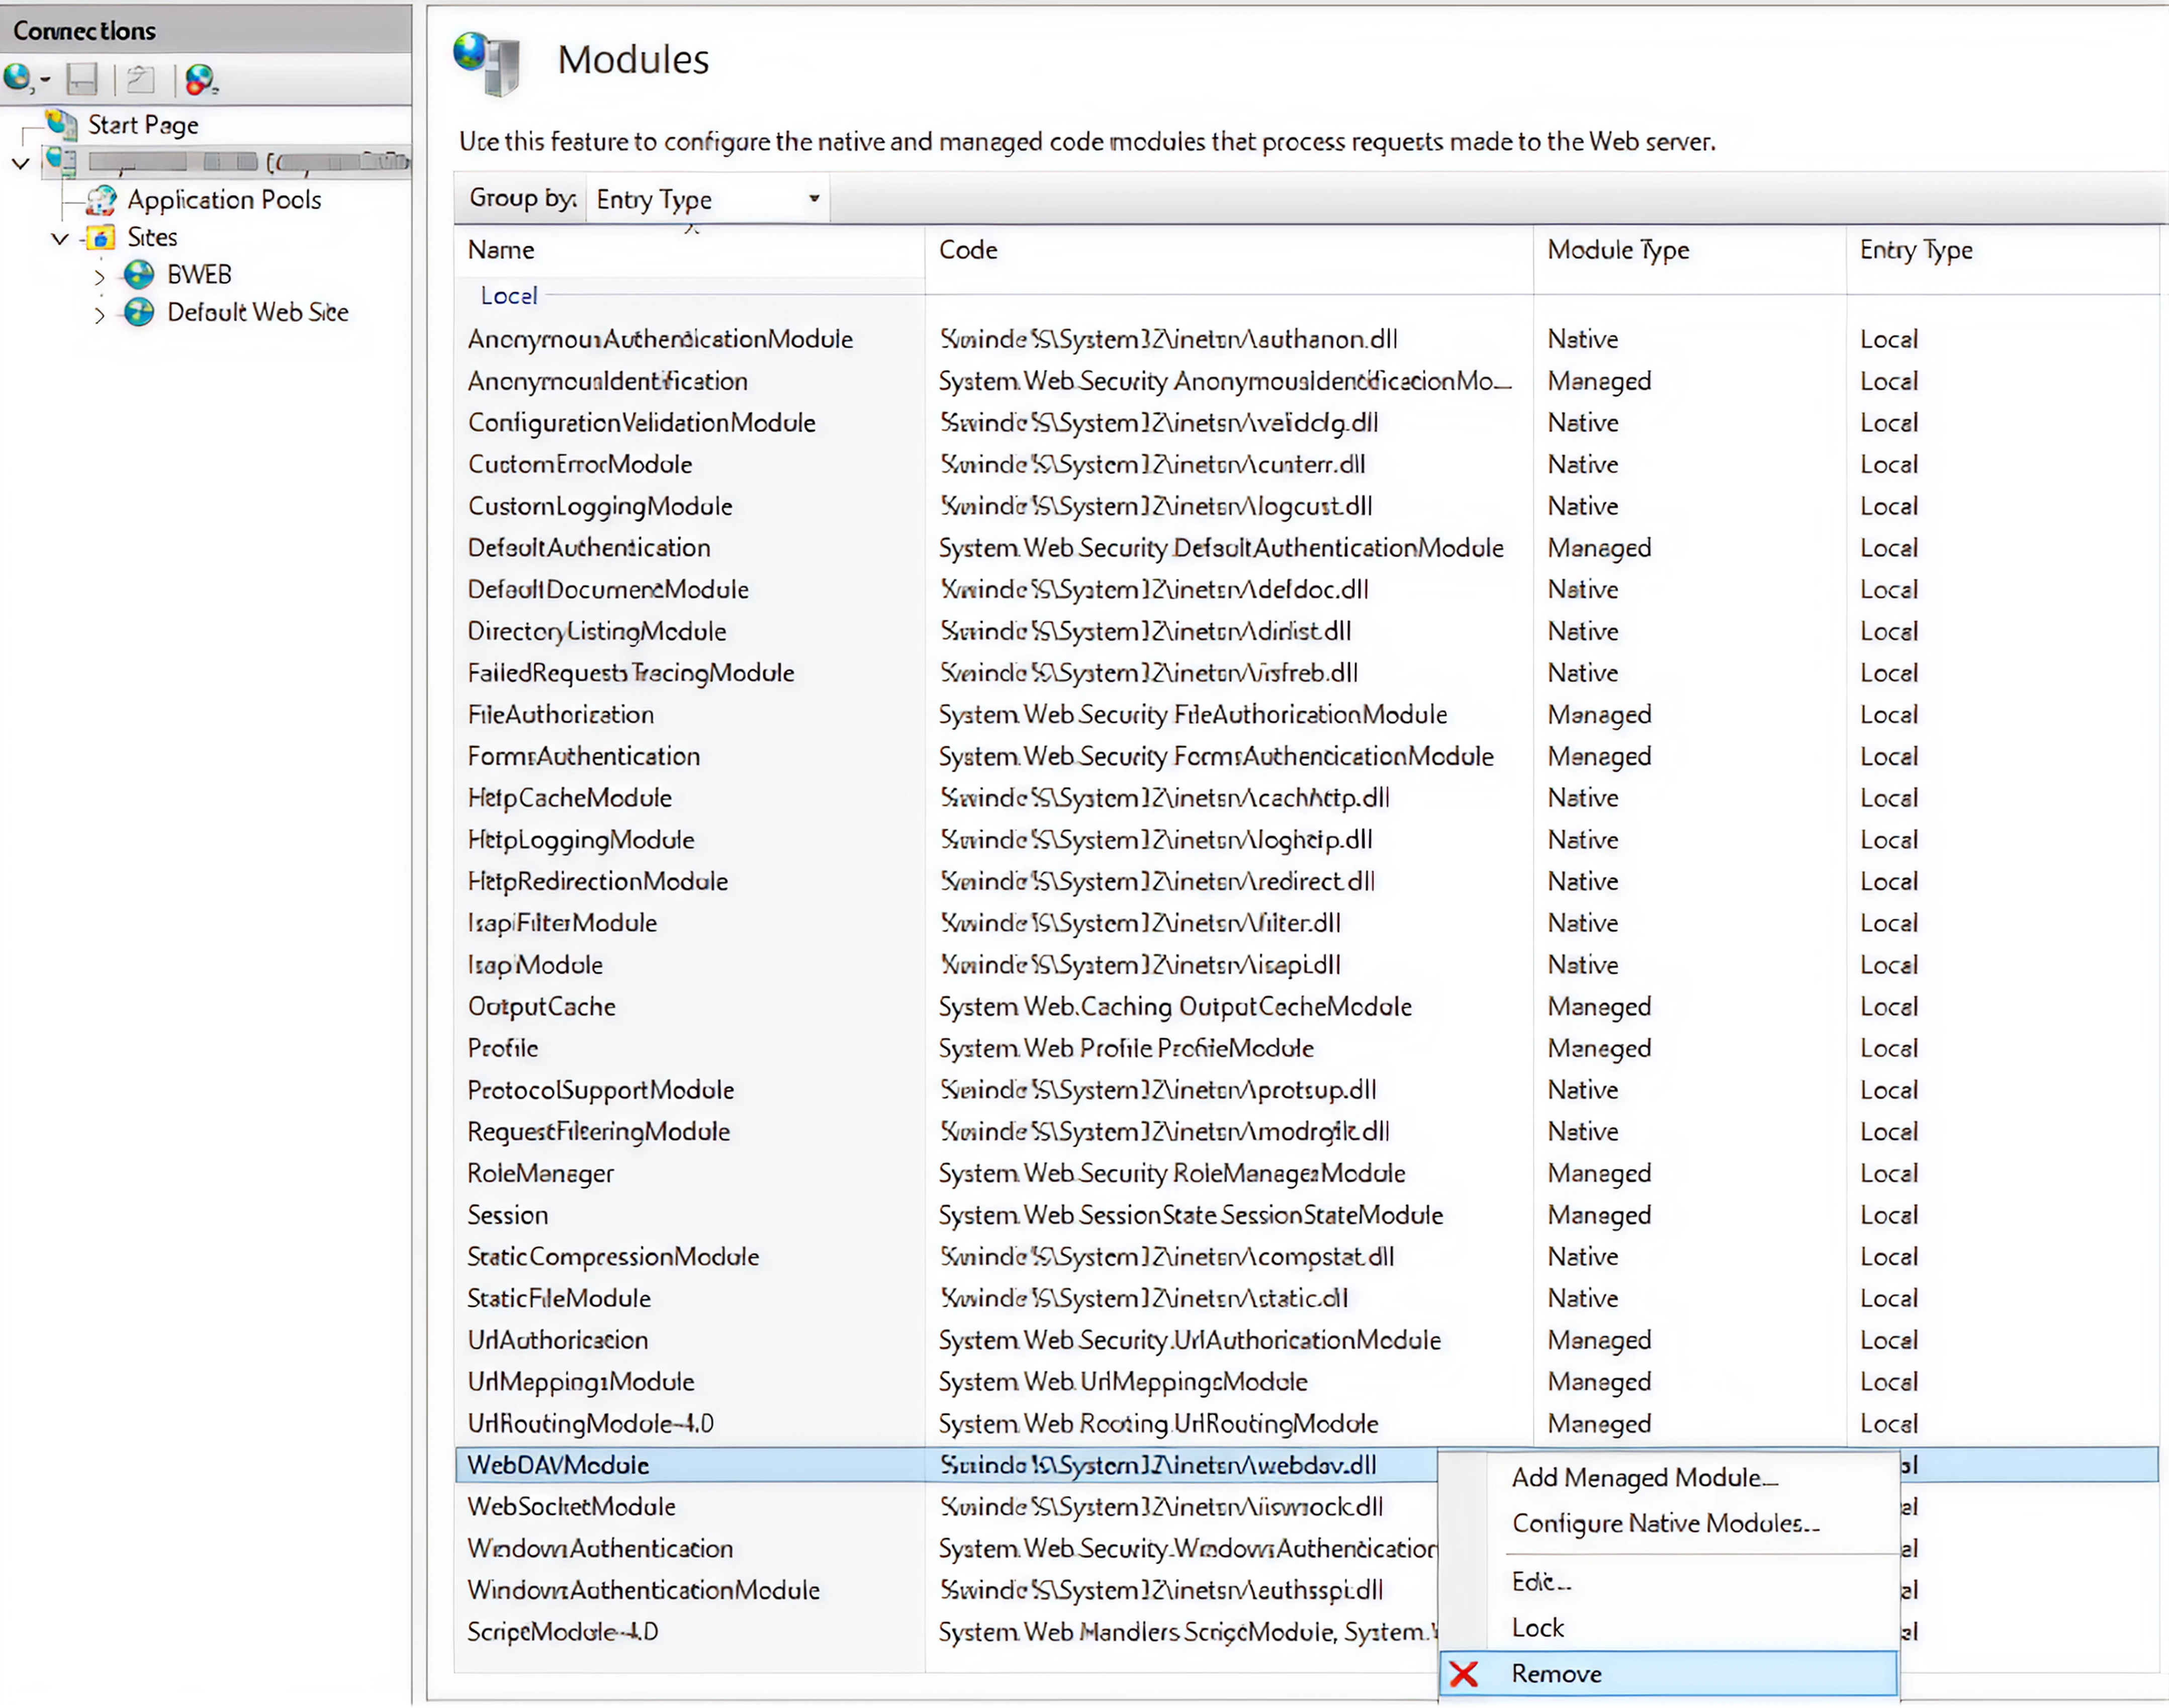Select UrlAuthorization row

pos(1306,1340)
